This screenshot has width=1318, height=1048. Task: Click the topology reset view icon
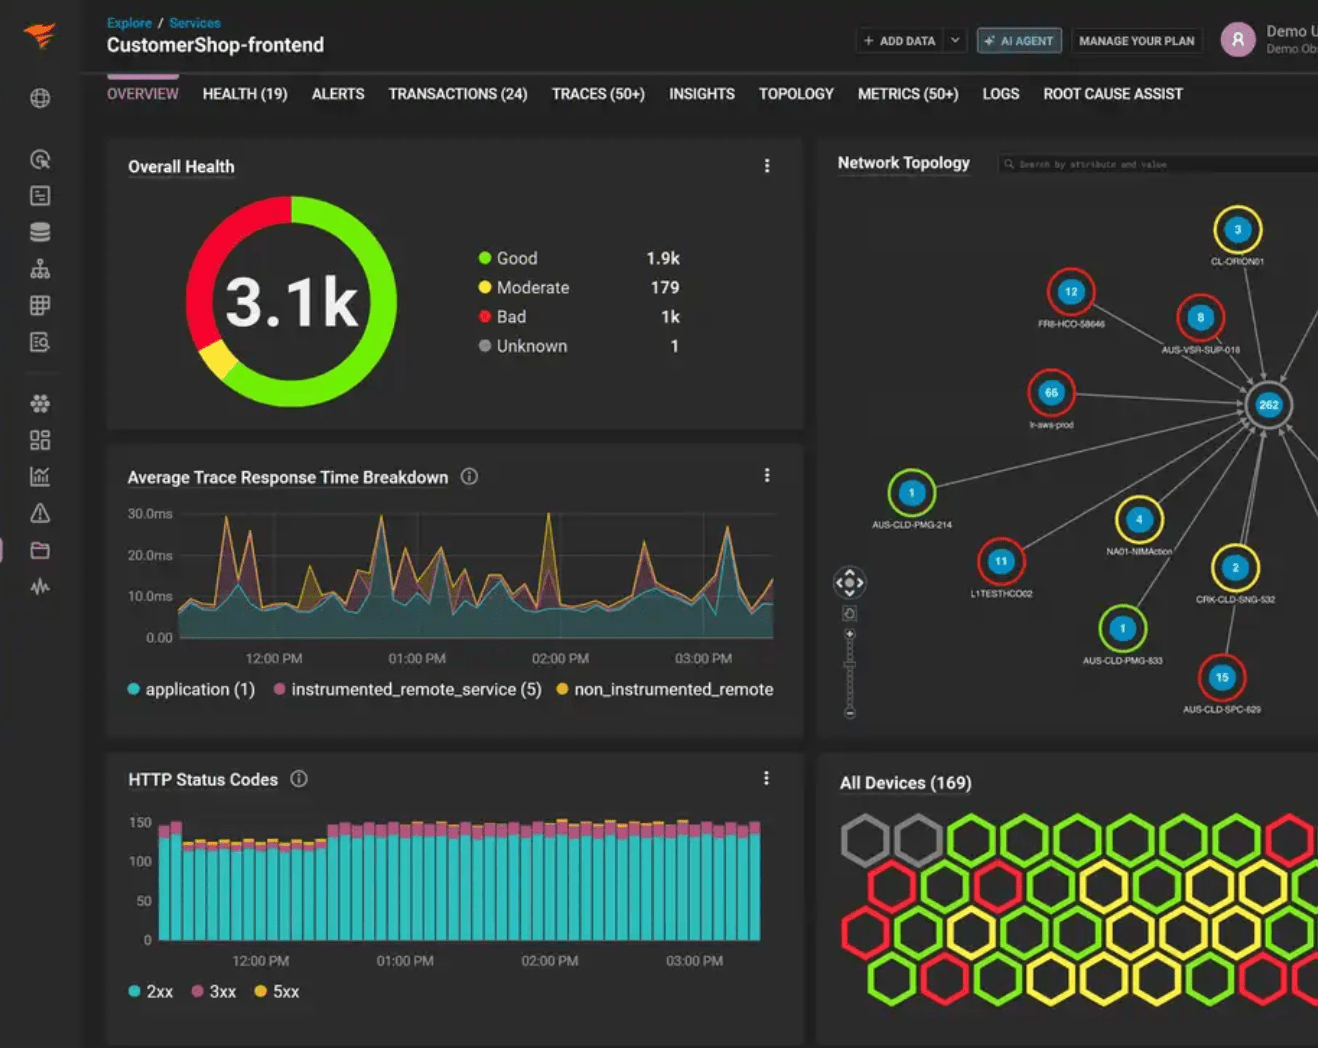(849, 614)
